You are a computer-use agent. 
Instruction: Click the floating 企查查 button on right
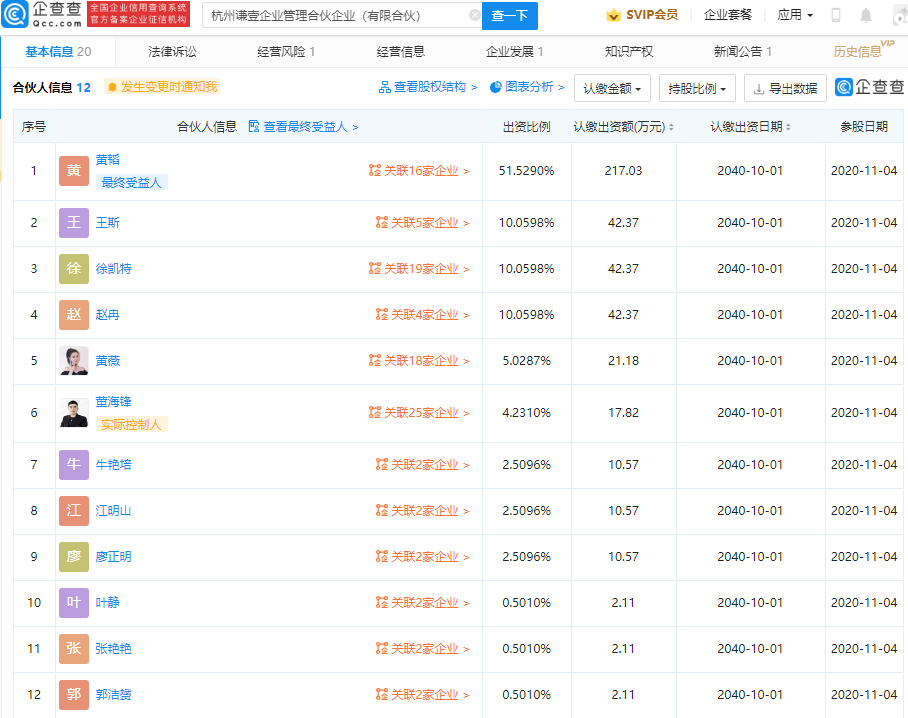(869, 88)
